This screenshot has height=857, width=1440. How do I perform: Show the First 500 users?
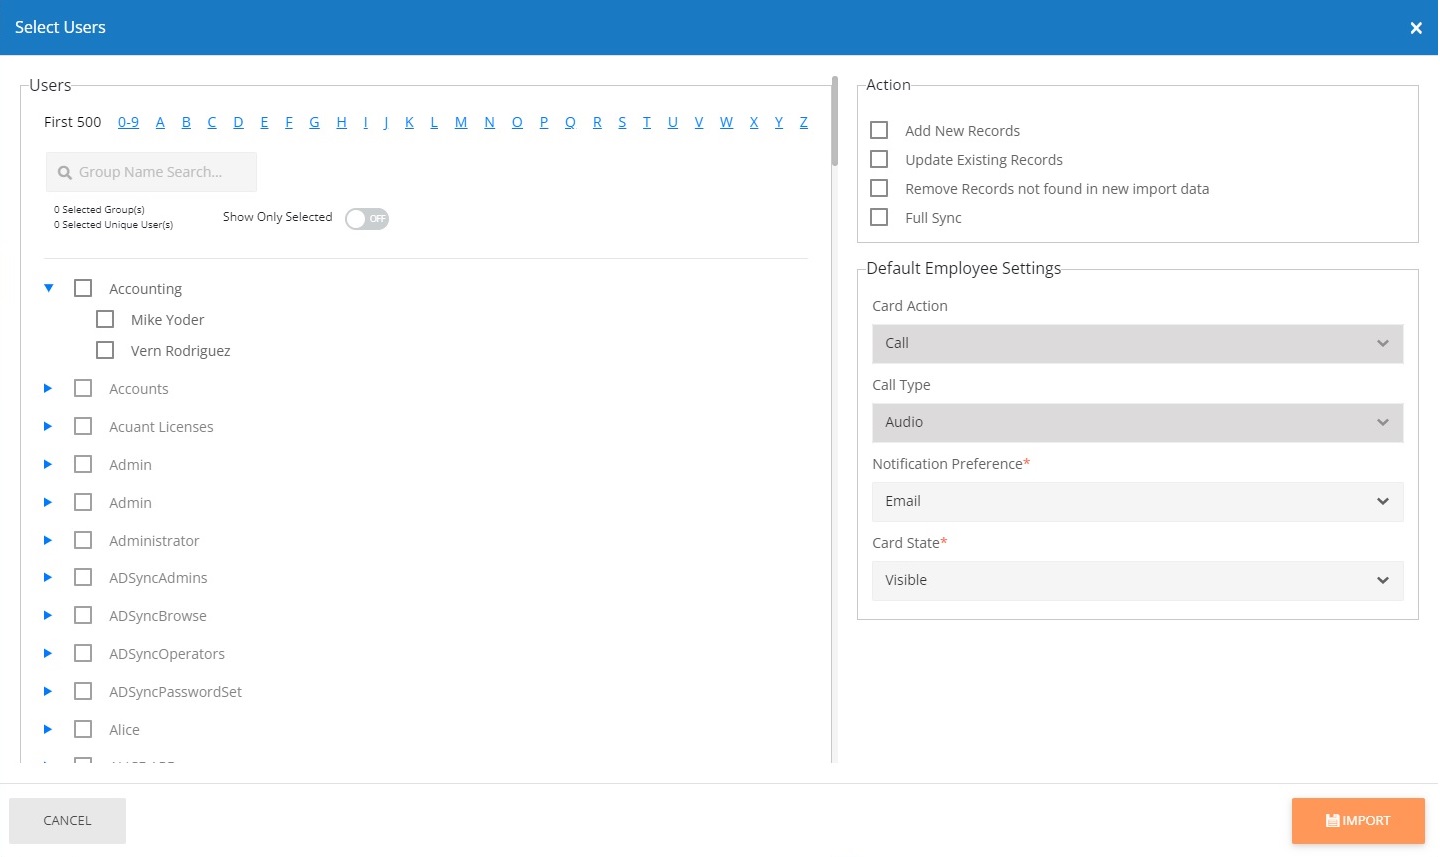pyautogui.click(x=73, y=123)
